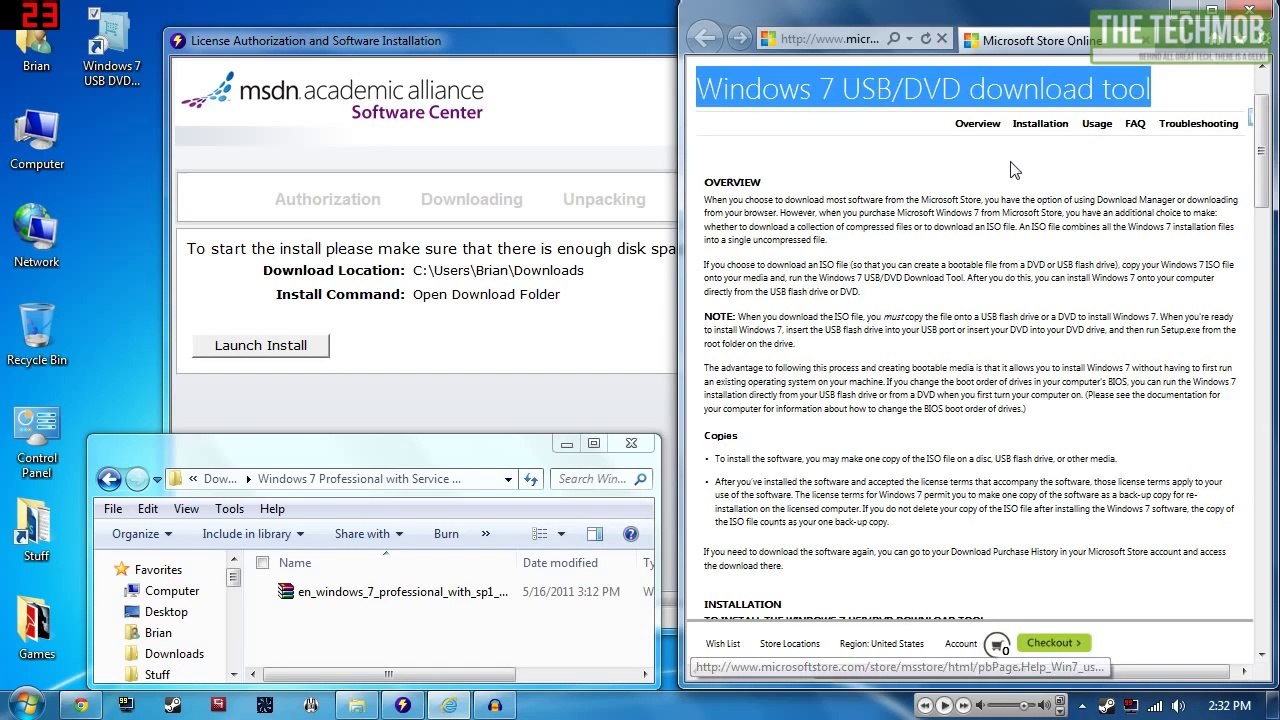
Task: Select the Computer desktop icon
Action: tap(37, 140)
